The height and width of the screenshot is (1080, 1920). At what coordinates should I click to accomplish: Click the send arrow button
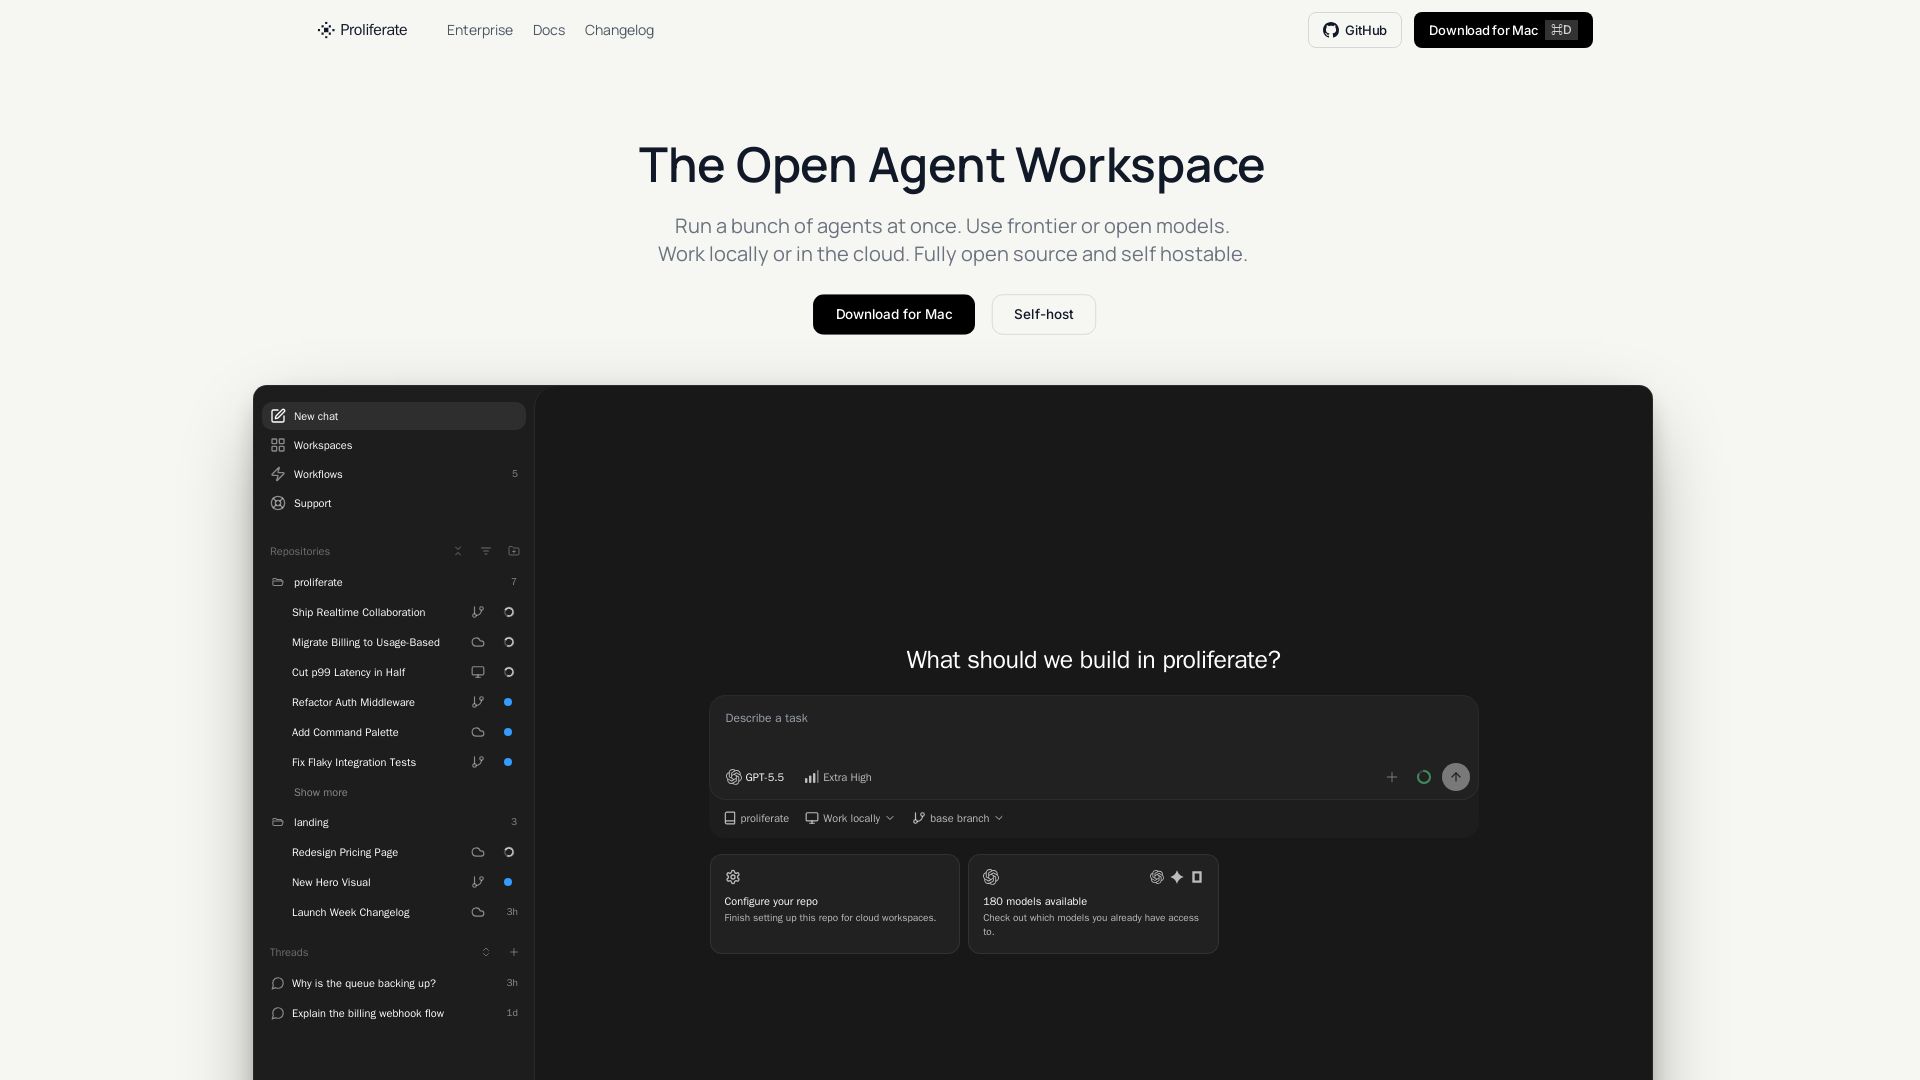coord(1456,777)
